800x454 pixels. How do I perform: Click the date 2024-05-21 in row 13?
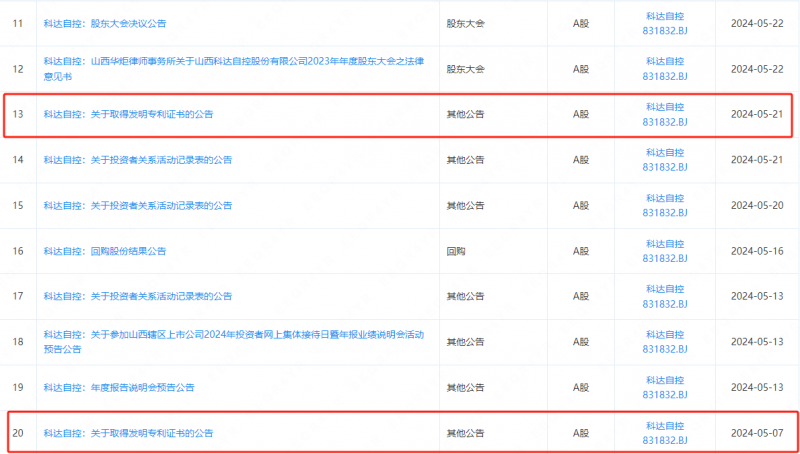757,114
